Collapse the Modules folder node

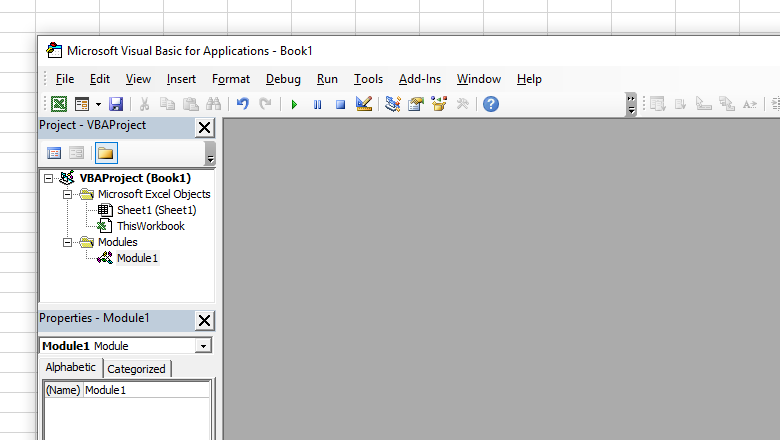67,242
